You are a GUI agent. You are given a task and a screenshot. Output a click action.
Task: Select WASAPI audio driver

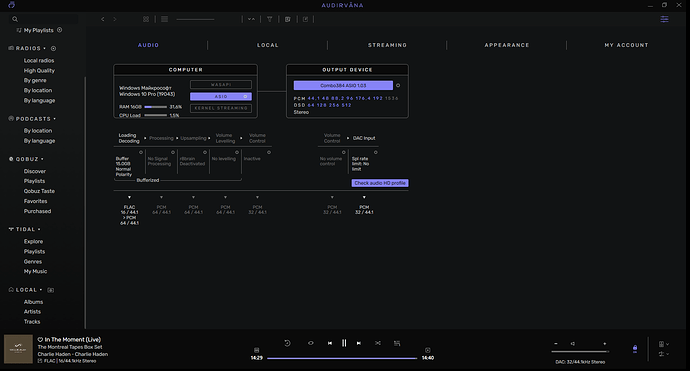click(x=221, y=84)
